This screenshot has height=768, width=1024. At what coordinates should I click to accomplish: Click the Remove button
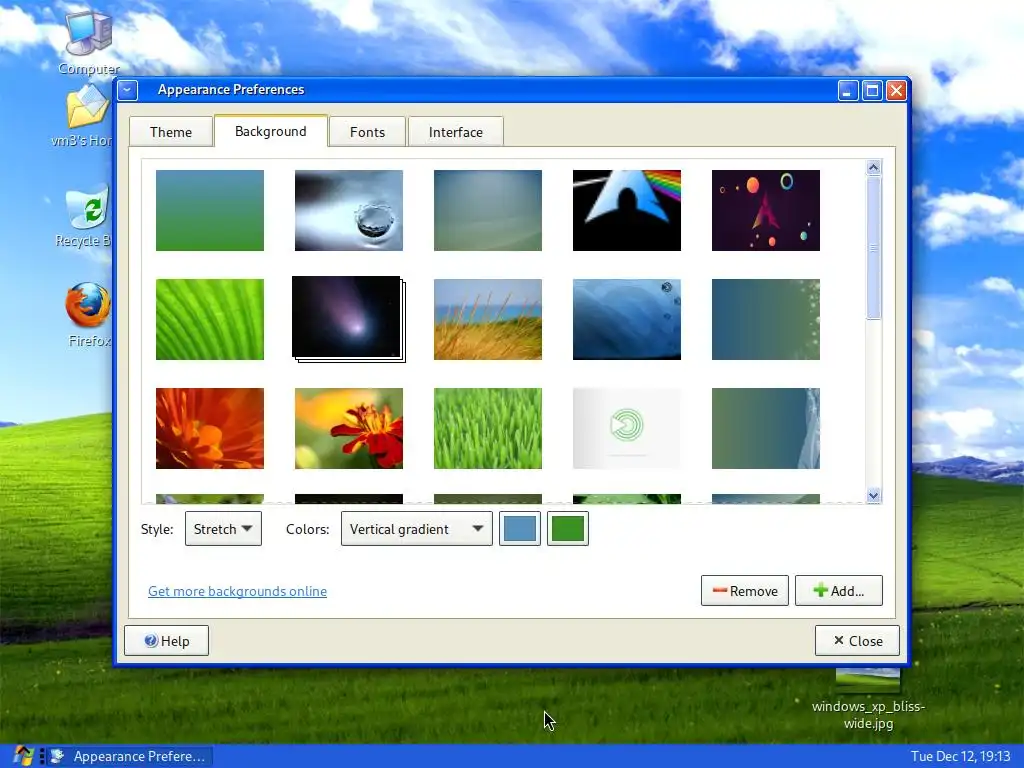744,590
